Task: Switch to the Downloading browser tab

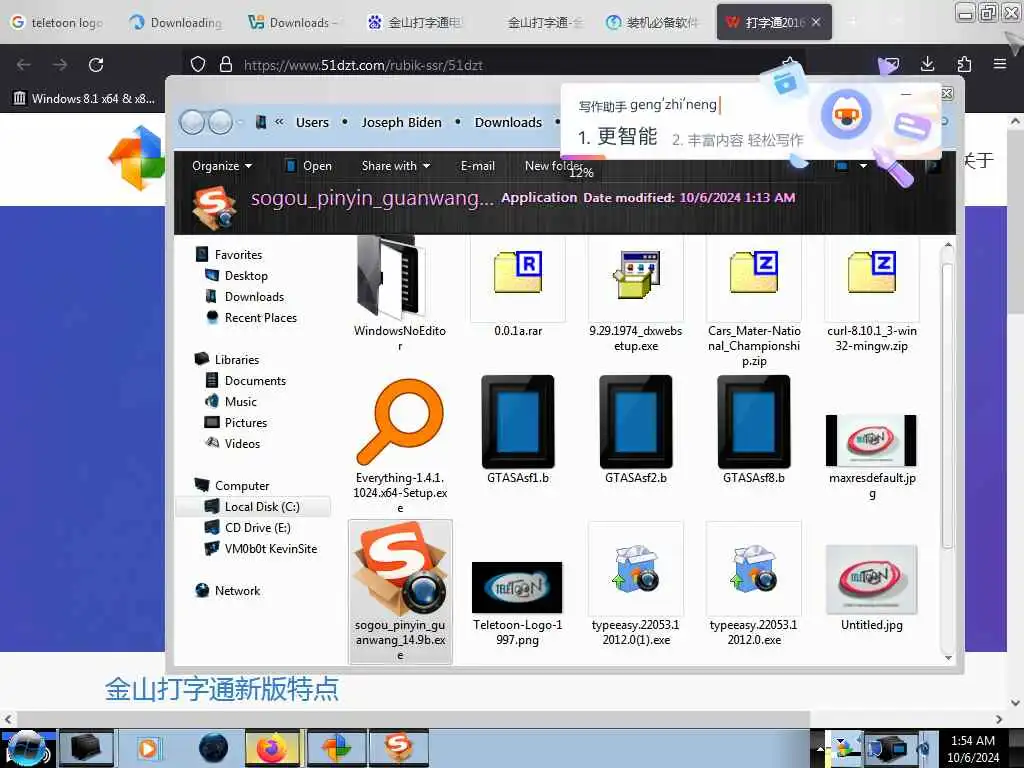Action: [x=176, y=22]
